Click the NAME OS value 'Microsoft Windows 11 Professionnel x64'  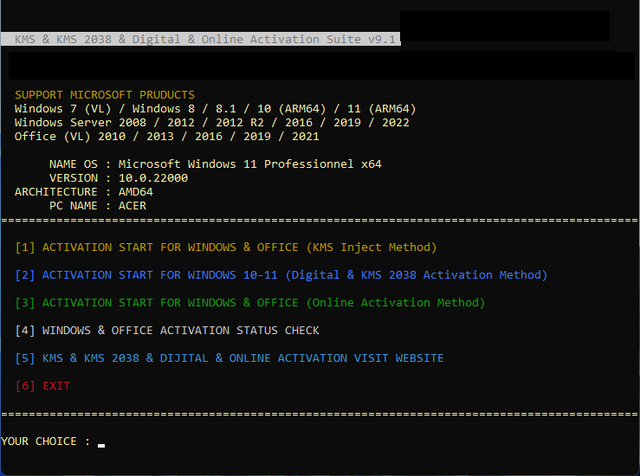click(250, 164)
